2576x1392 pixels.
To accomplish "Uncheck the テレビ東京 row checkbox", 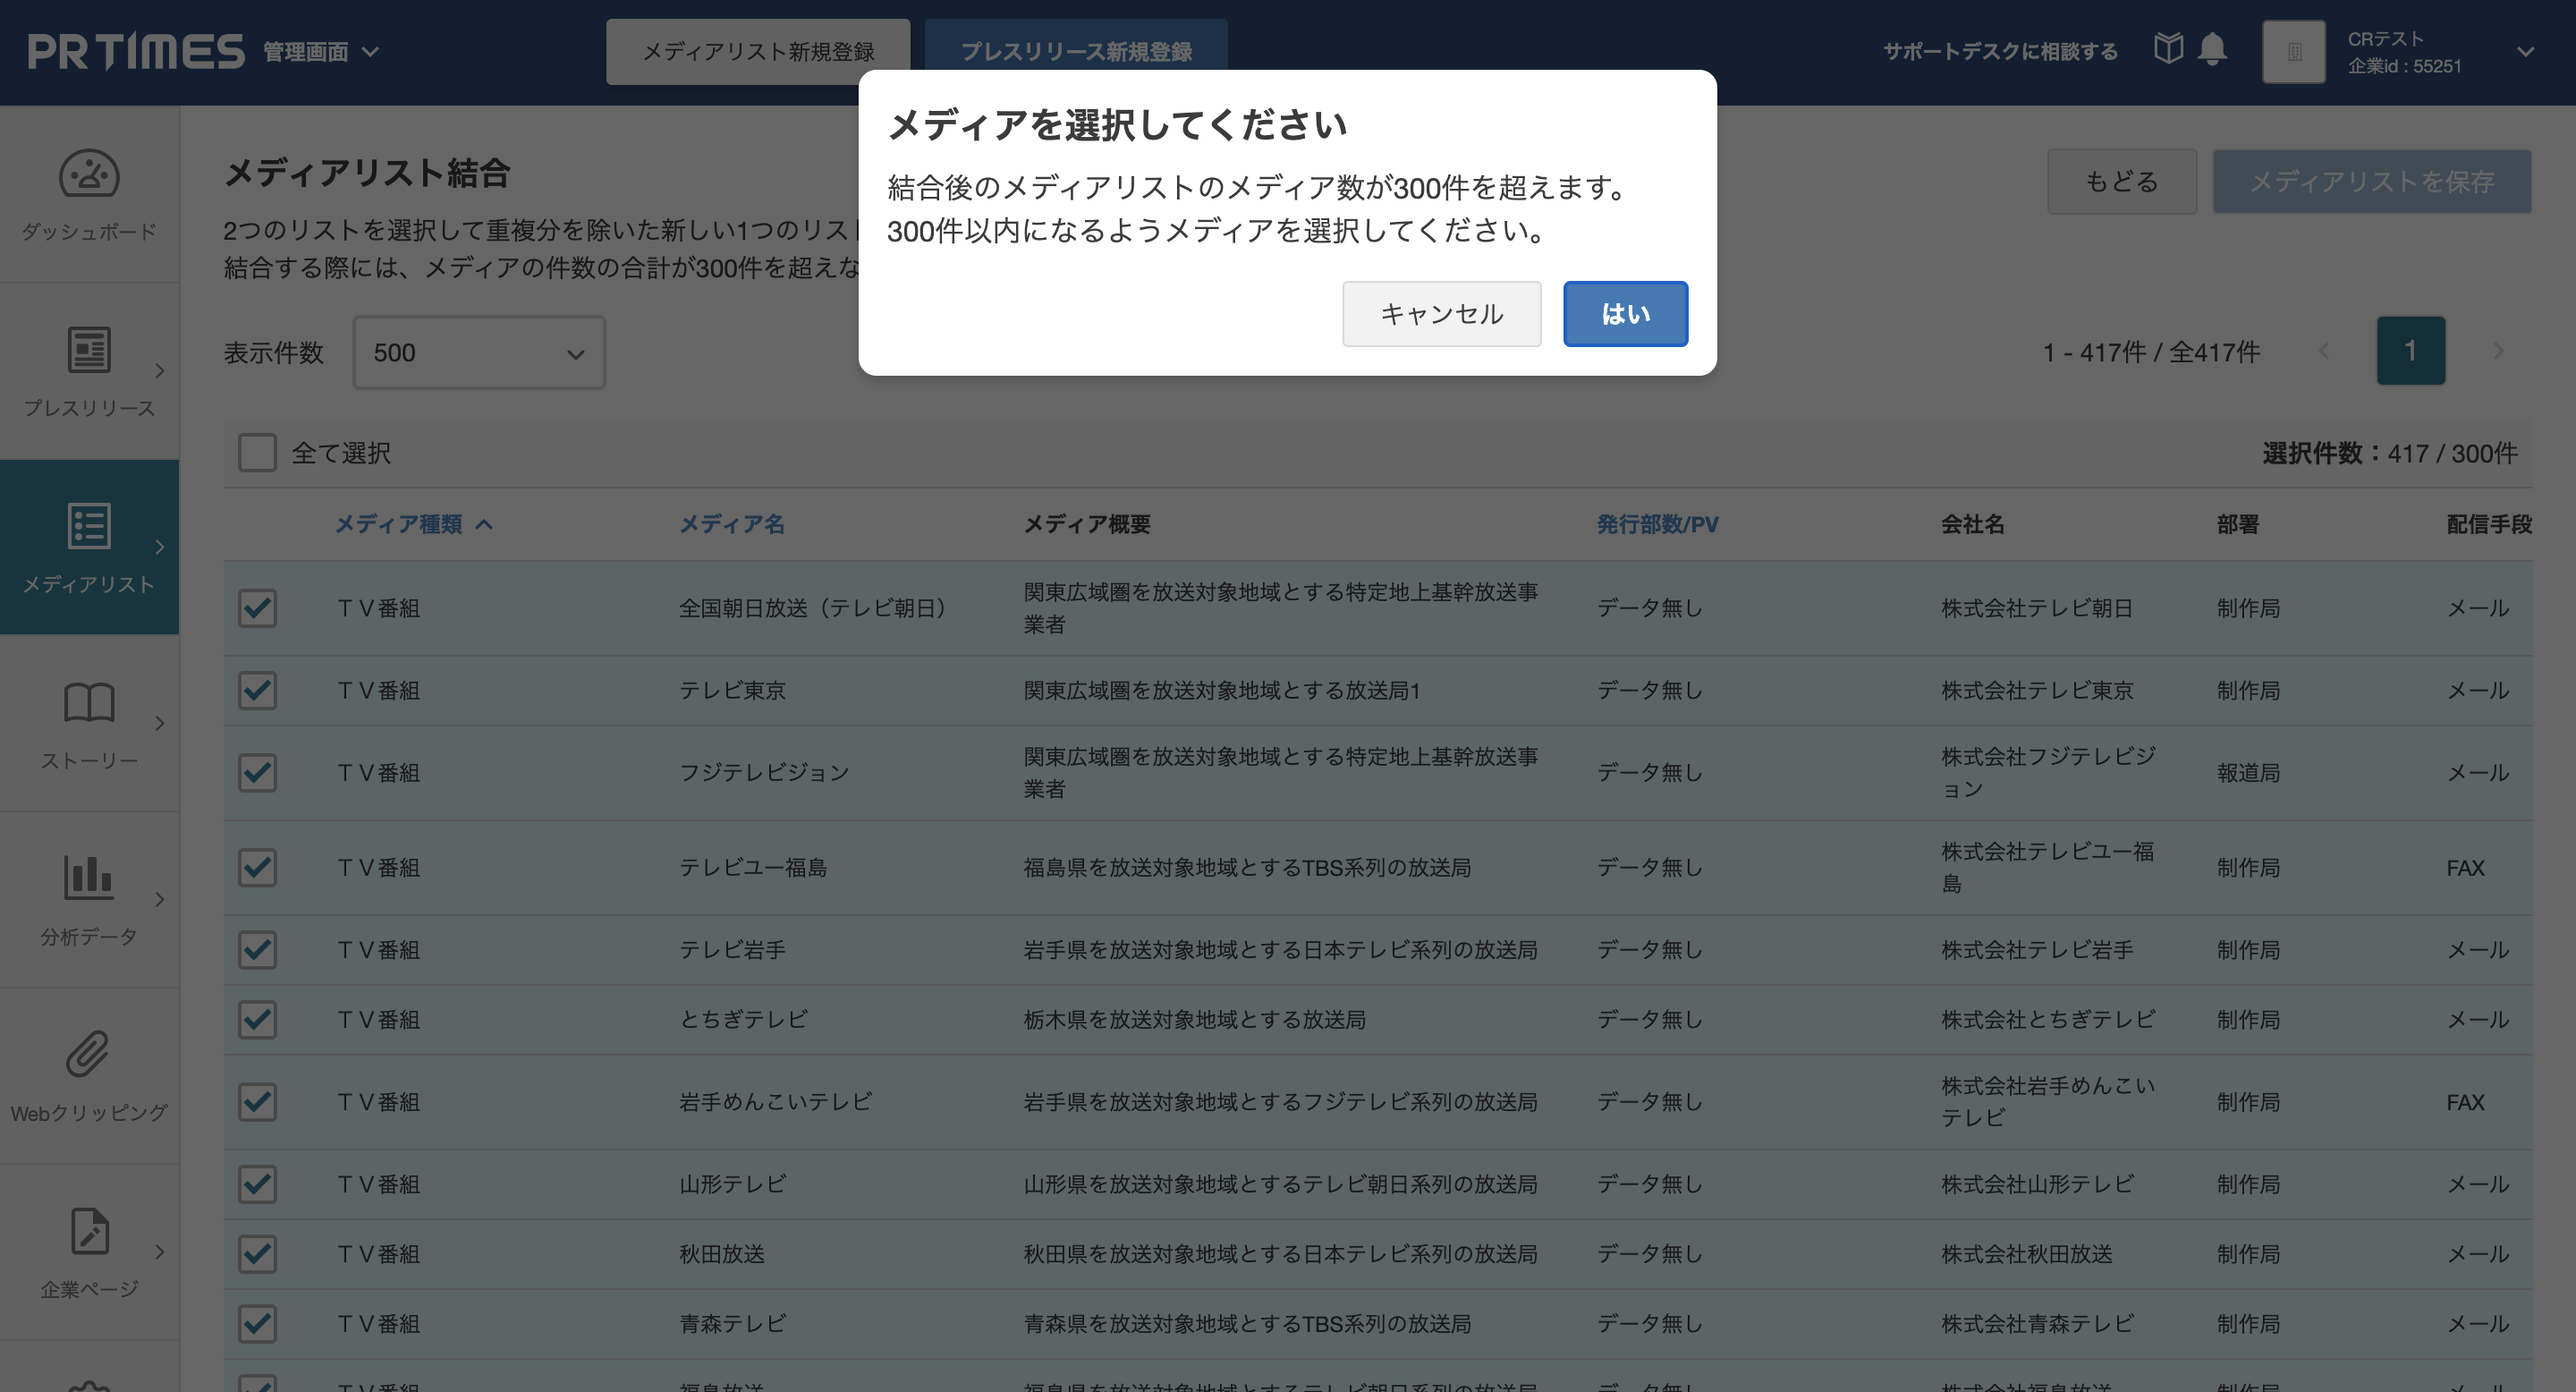I will click(x=257, y=690).
